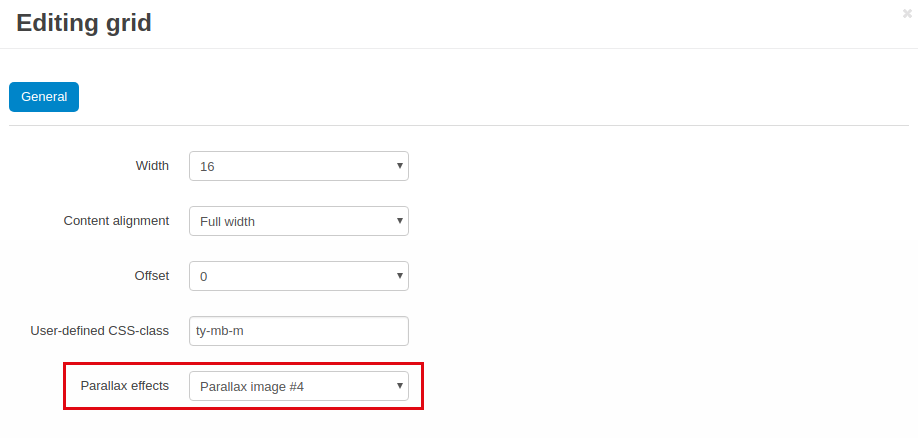Open the Offset dropdown

pyautogui.click(x=299, y=276)
